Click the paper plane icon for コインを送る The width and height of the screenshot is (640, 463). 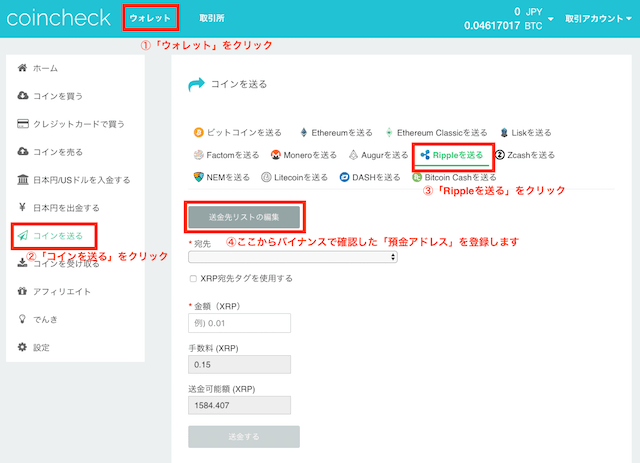coord(22,235)
